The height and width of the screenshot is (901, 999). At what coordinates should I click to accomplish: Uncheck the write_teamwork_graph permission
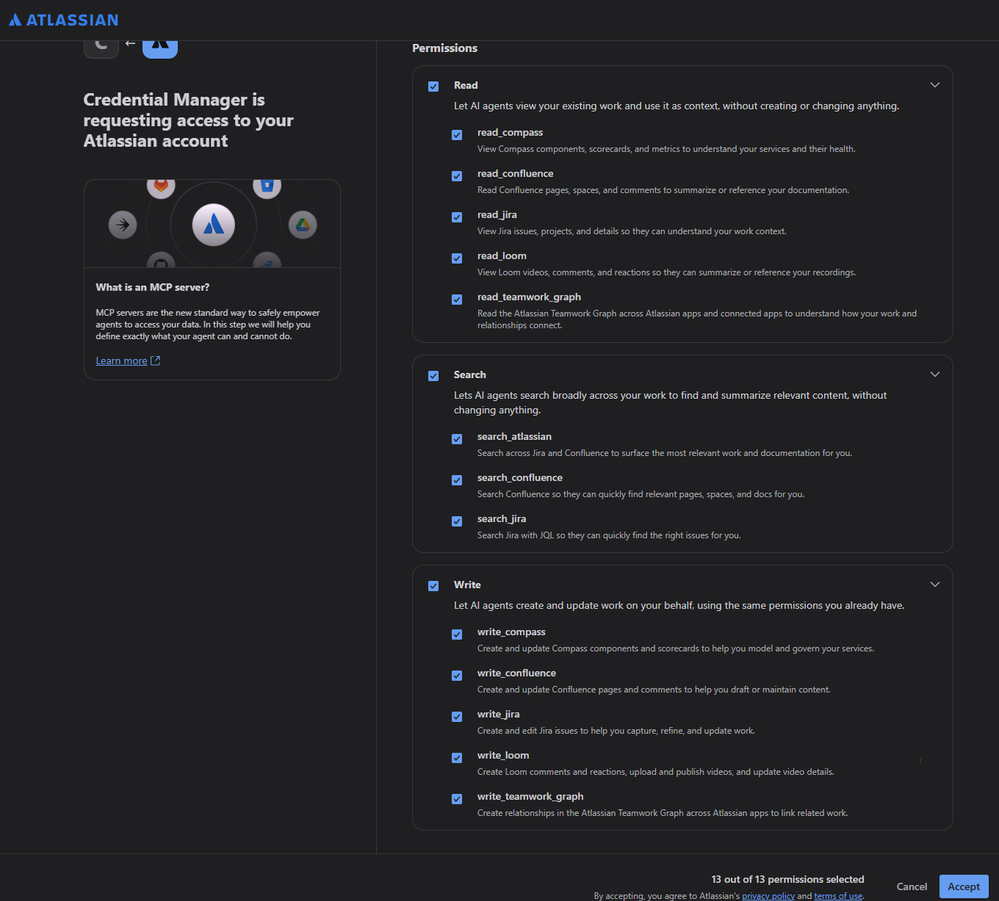tap(457, 799)
